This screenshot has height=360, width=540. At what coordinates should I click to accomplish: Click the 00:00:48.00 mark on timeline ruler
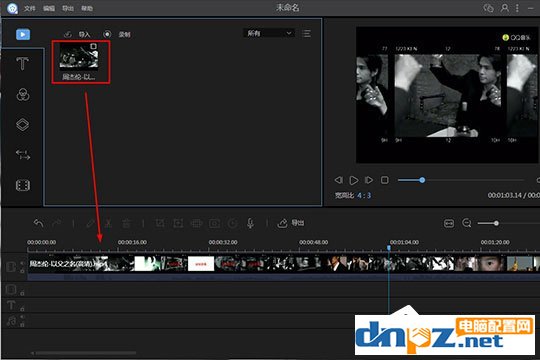point(313,242)
